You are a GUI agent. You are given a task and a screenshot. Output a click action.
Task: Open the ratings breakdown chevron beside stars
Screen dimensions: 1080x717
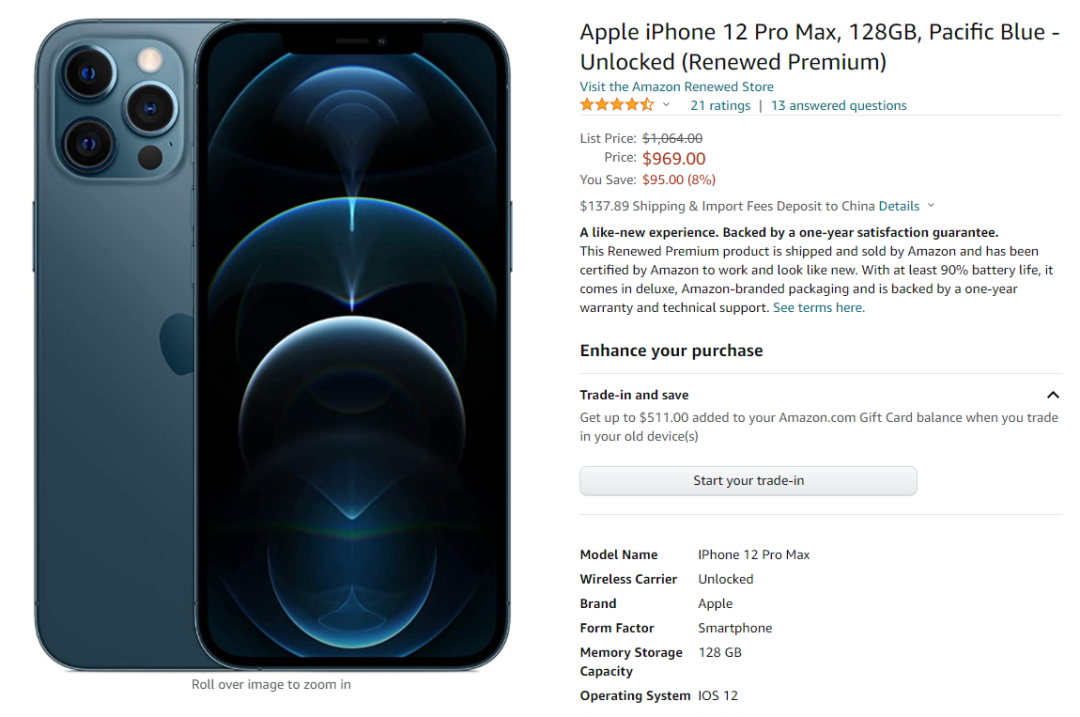click(666, 105)
